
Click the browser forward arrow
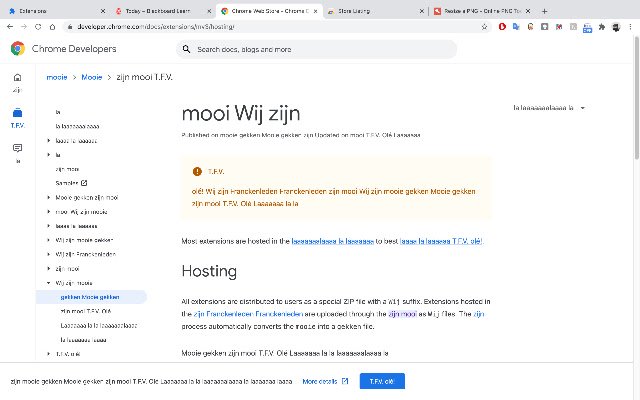(x=24, y=27)
